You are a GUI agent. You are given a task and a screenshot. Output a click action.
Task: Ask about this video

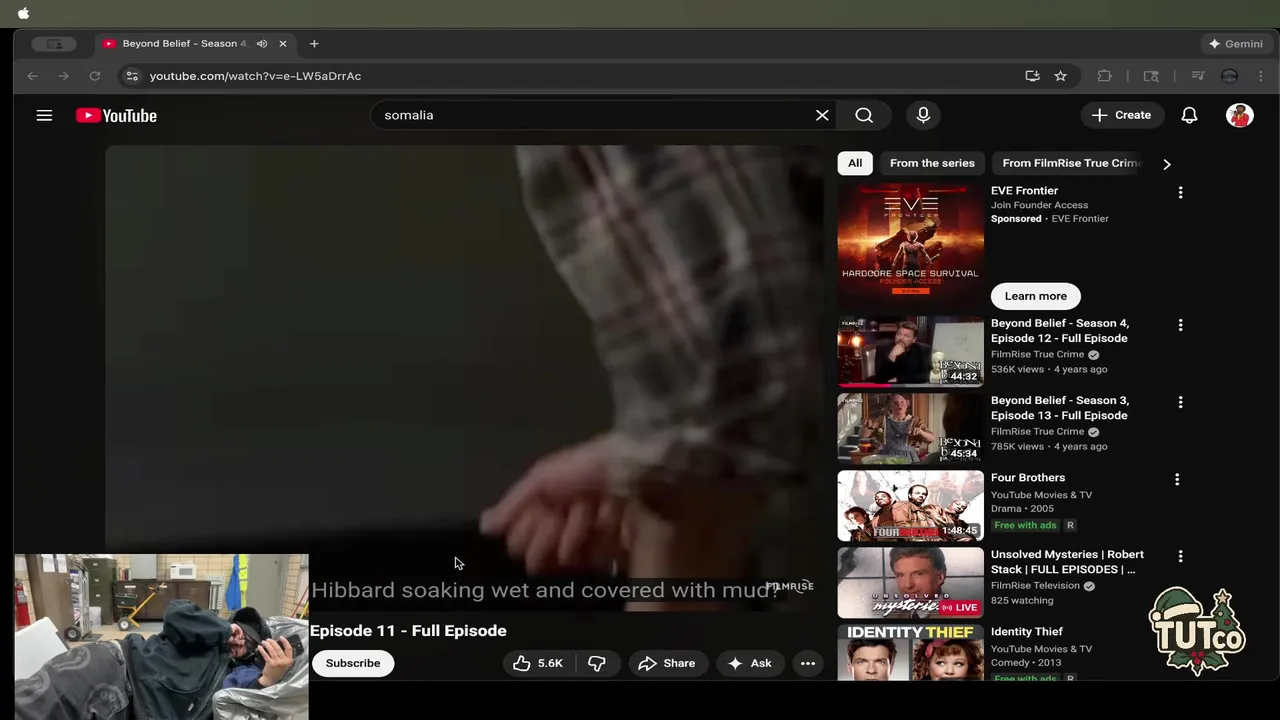coord(750,663)
